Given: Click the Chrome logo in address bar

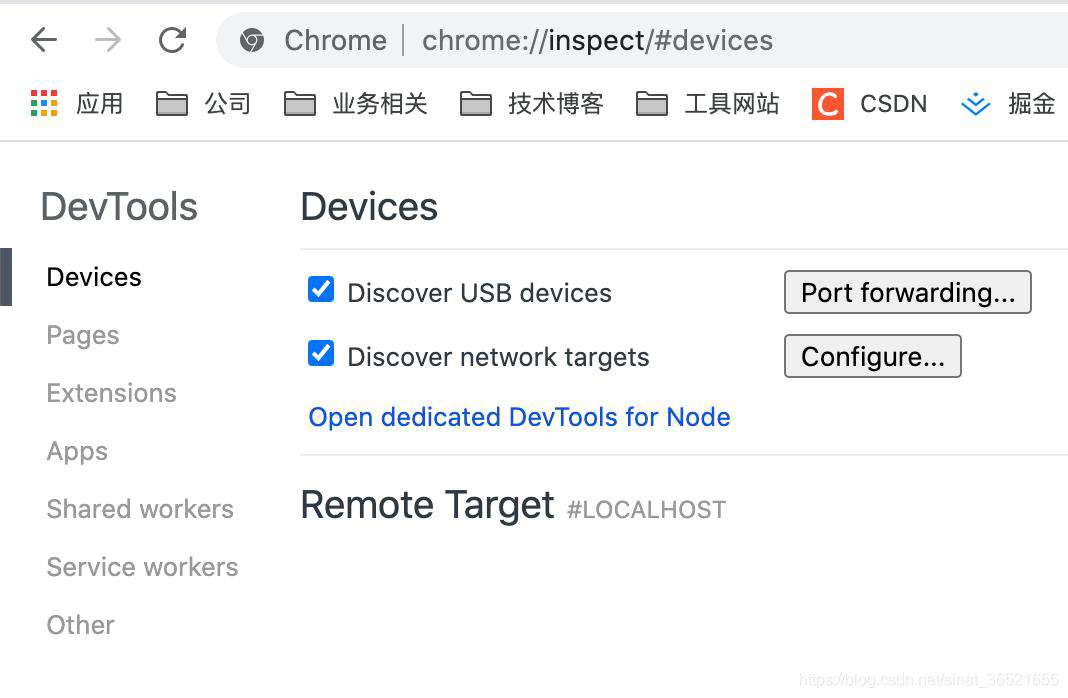Looking at the screenshot, I should point(252,41).
